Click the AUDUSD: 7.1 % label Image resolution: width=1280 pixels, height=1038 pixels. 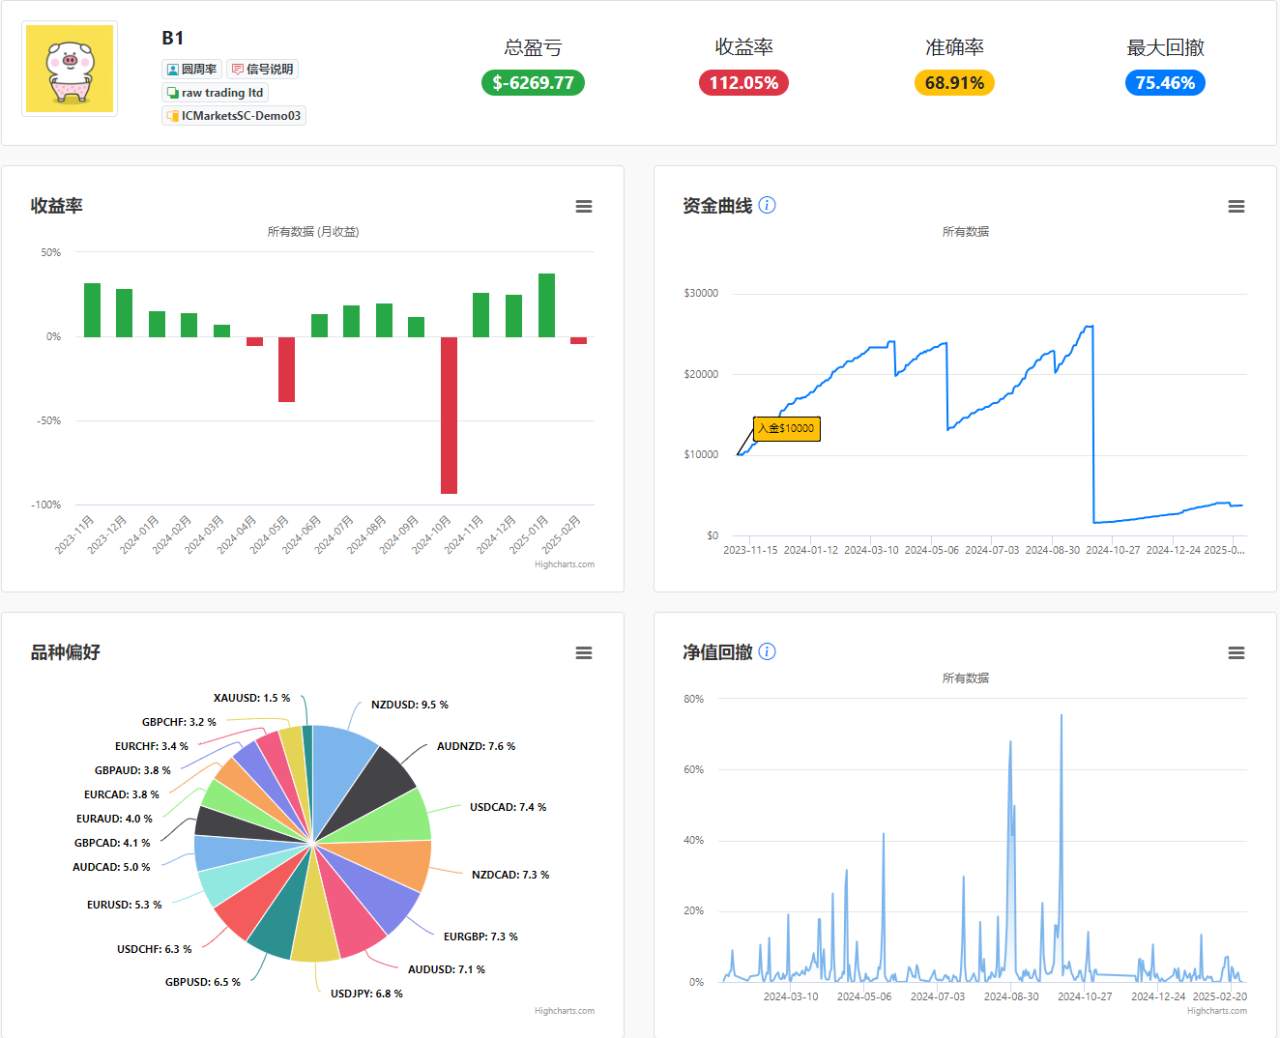tap(446, 970)
